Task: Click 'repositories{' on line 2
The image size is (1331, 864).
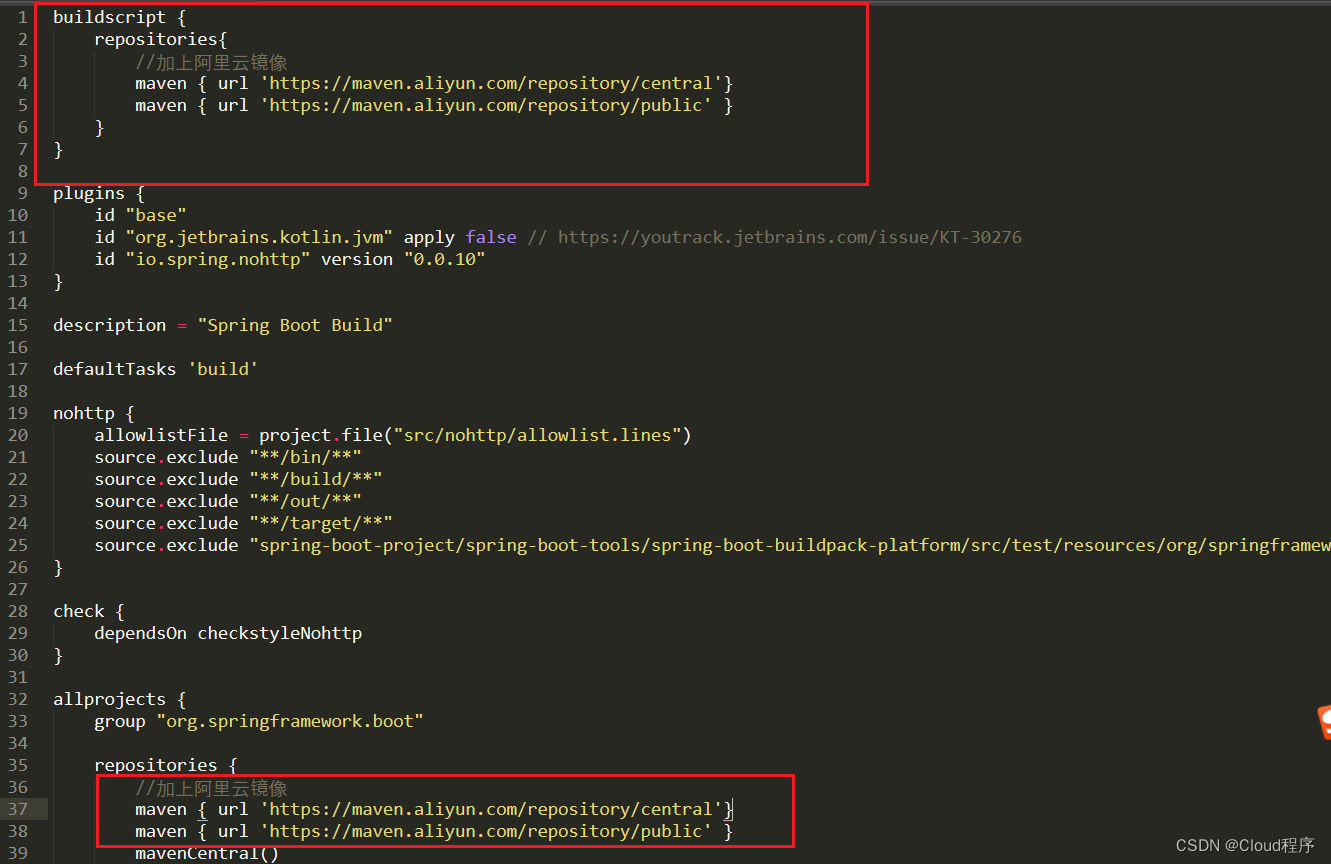Action: coord(161,39)
